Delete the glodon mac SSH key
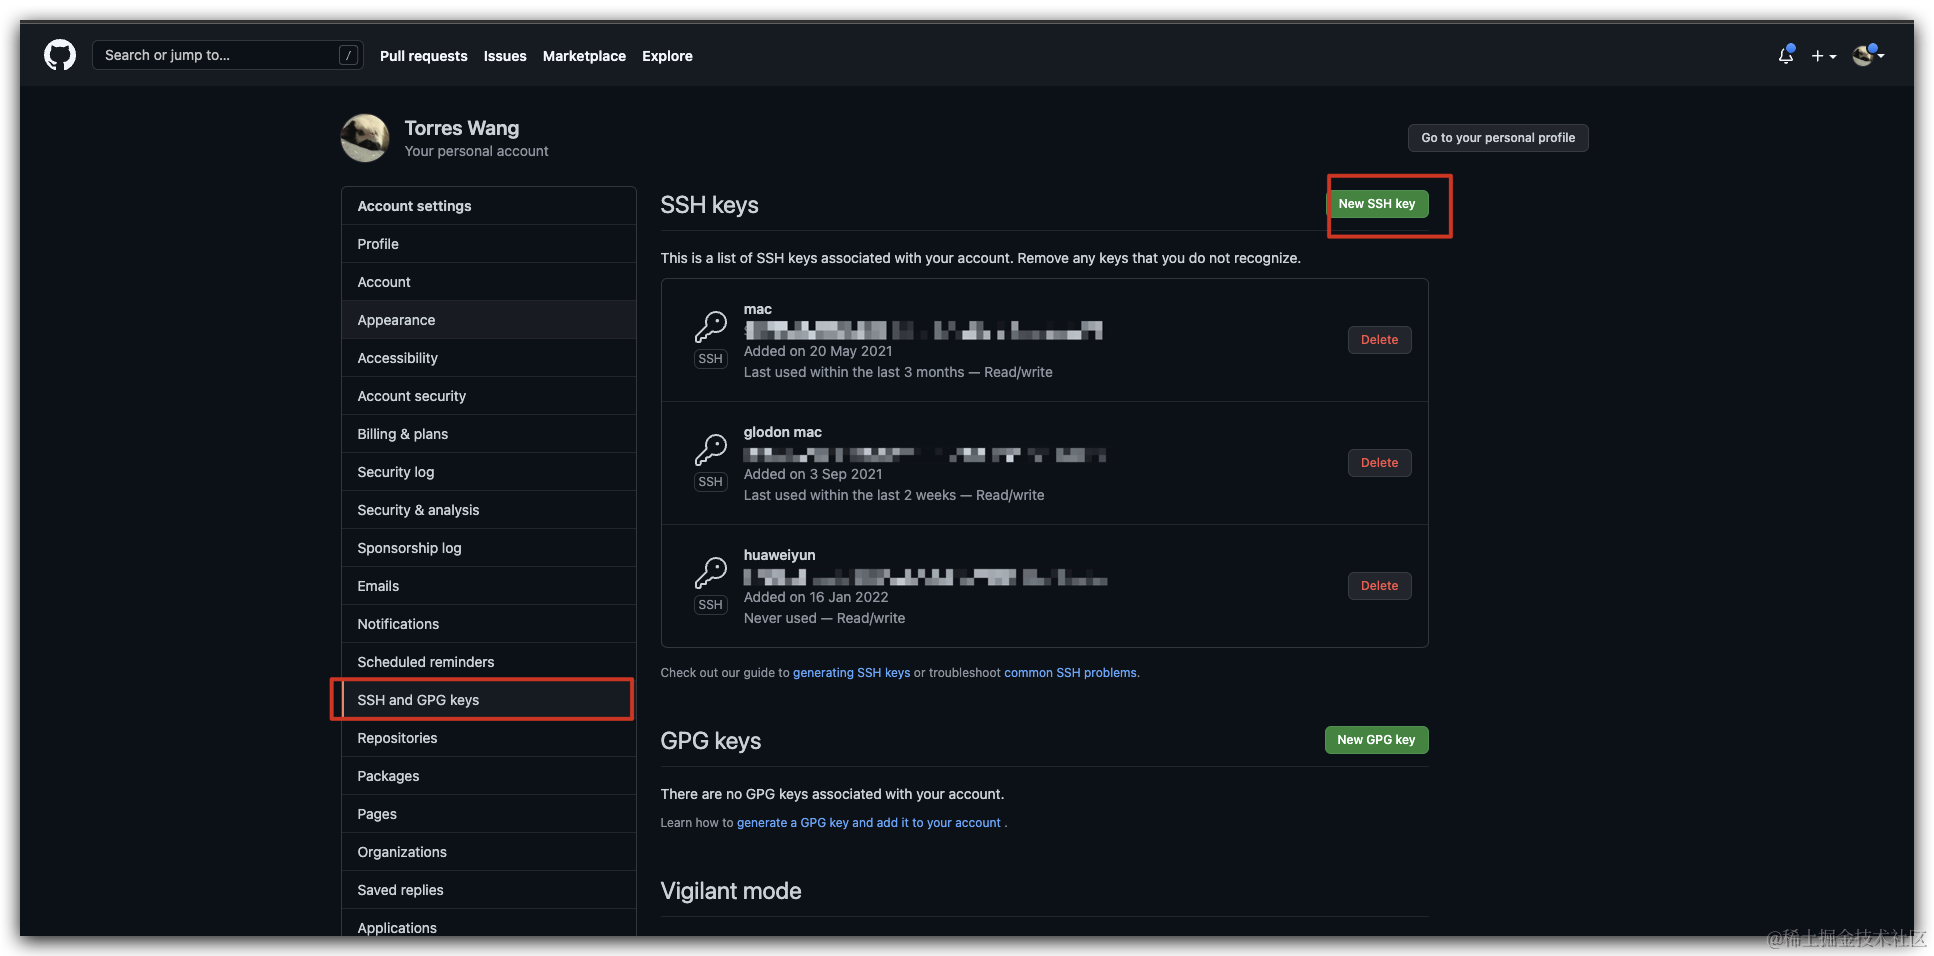The image size is (1934, 956). pos(1379,463)
